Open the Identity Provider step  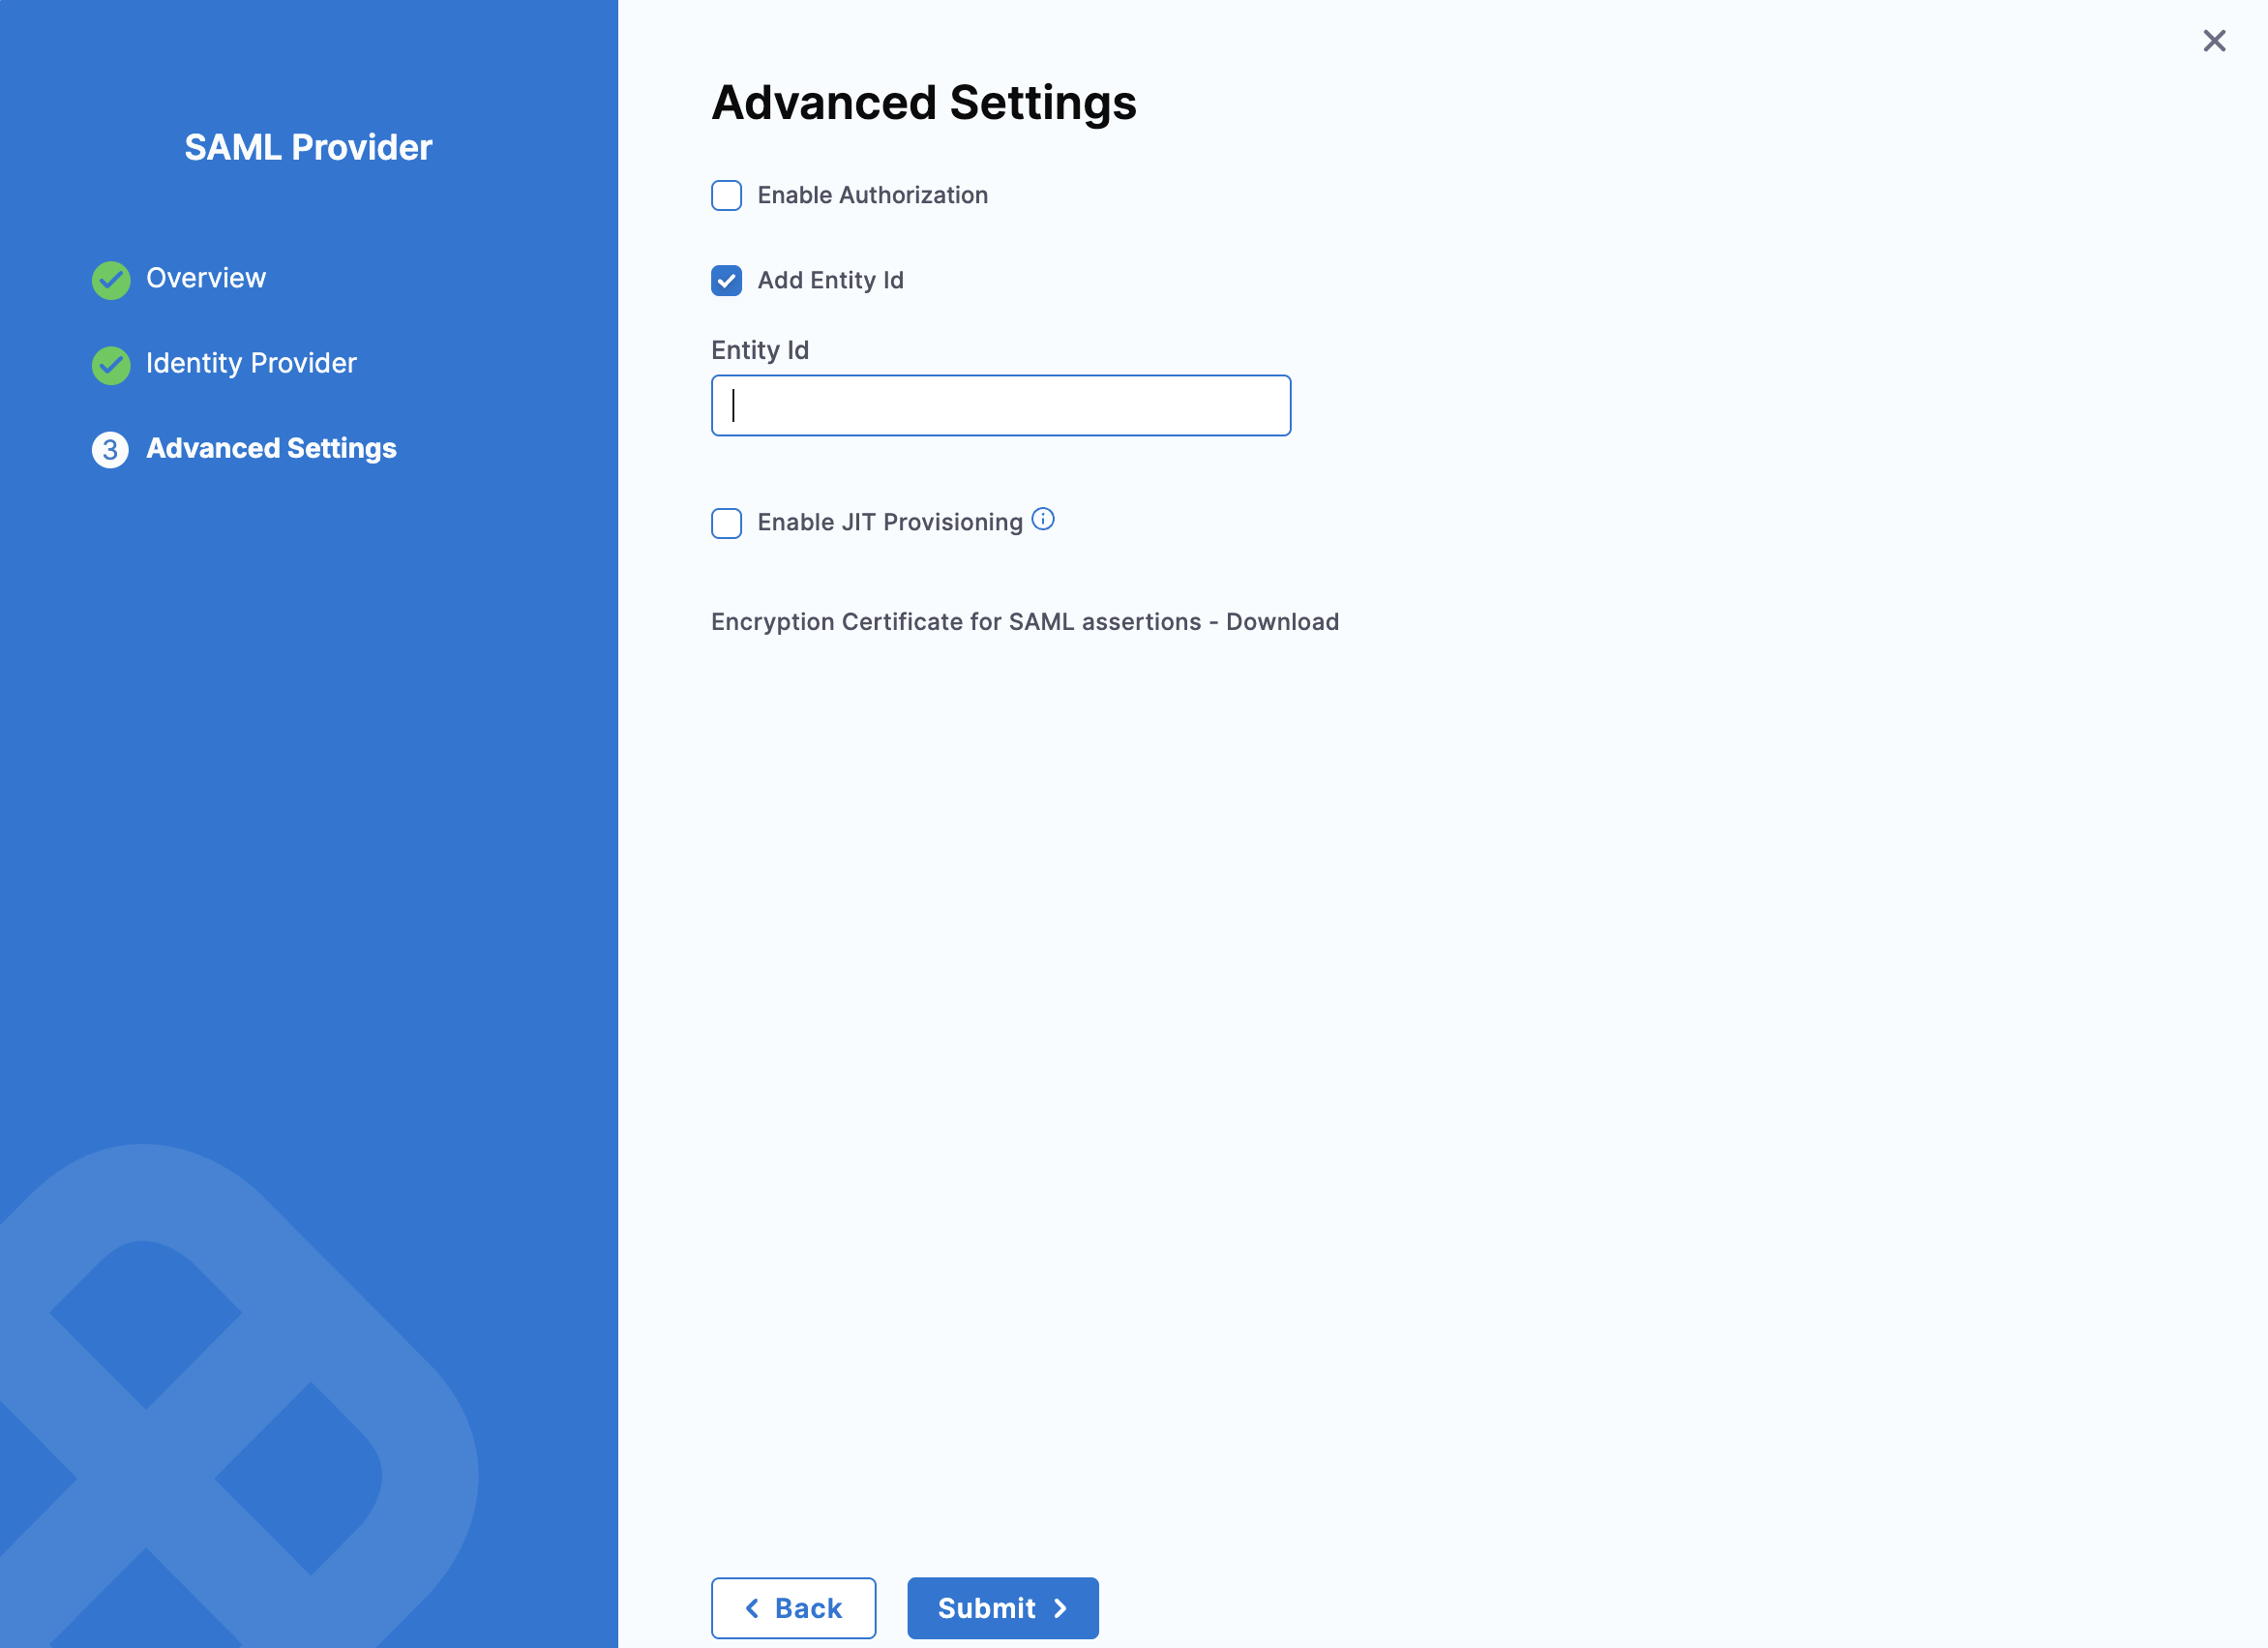[251, 363]
